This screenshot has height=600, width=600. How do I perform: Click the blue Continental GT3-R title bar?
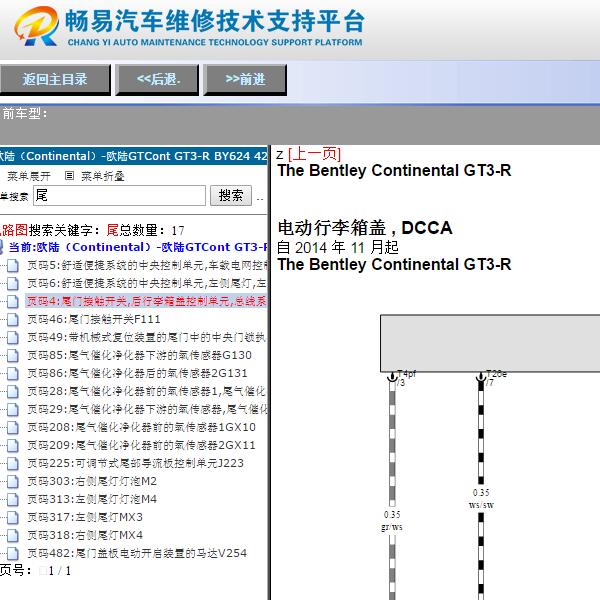(x=134, y=156)
